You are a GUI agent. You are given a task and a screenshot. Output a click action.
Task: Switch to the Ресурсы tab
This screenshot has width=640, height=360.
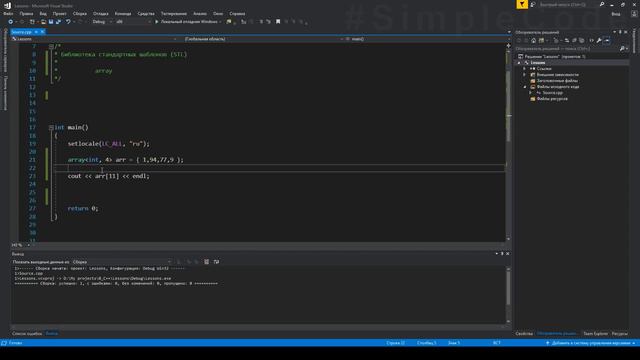coord(620,334)
